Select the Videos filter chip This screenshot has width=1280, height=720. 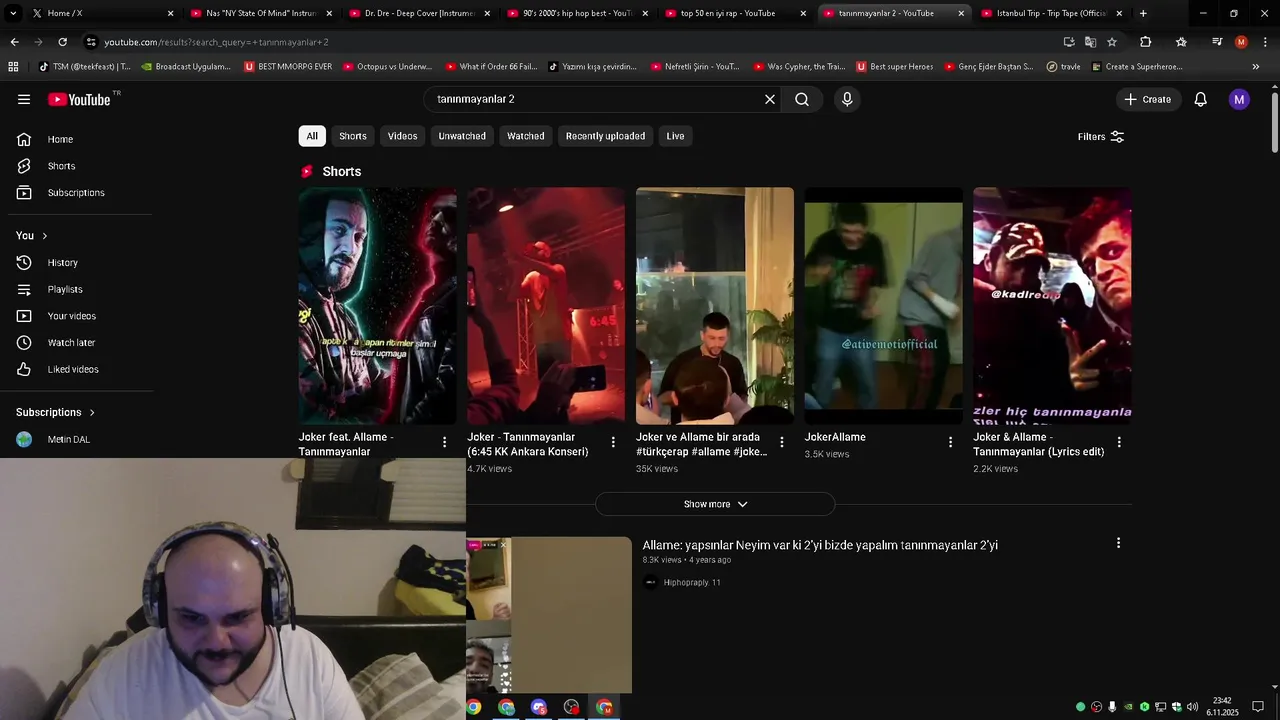pos(403,136)
